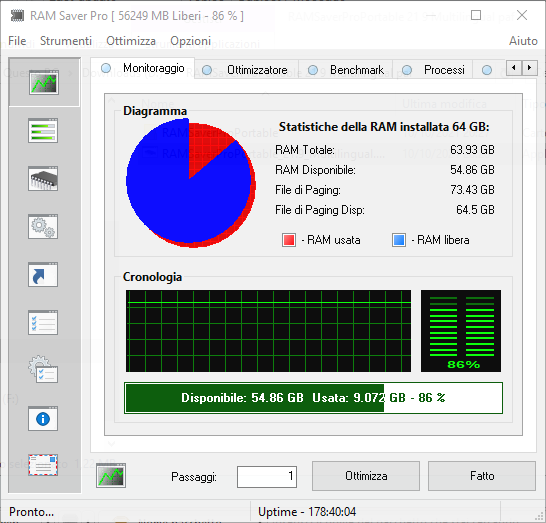Open the Processi tab
Image resolution: width=546 pixels, height=523 pixels.
point(433,70)
